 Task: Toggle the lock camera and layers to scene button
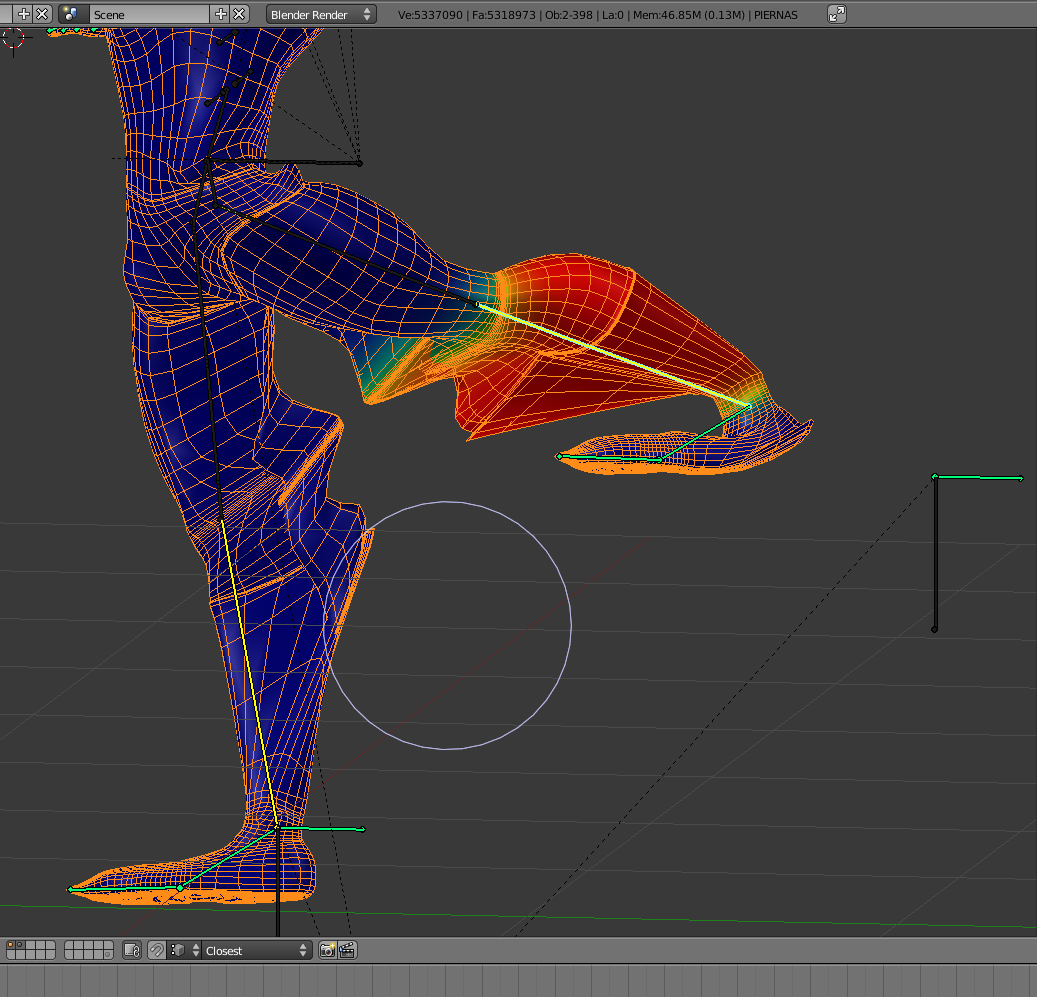coord(132,950)
